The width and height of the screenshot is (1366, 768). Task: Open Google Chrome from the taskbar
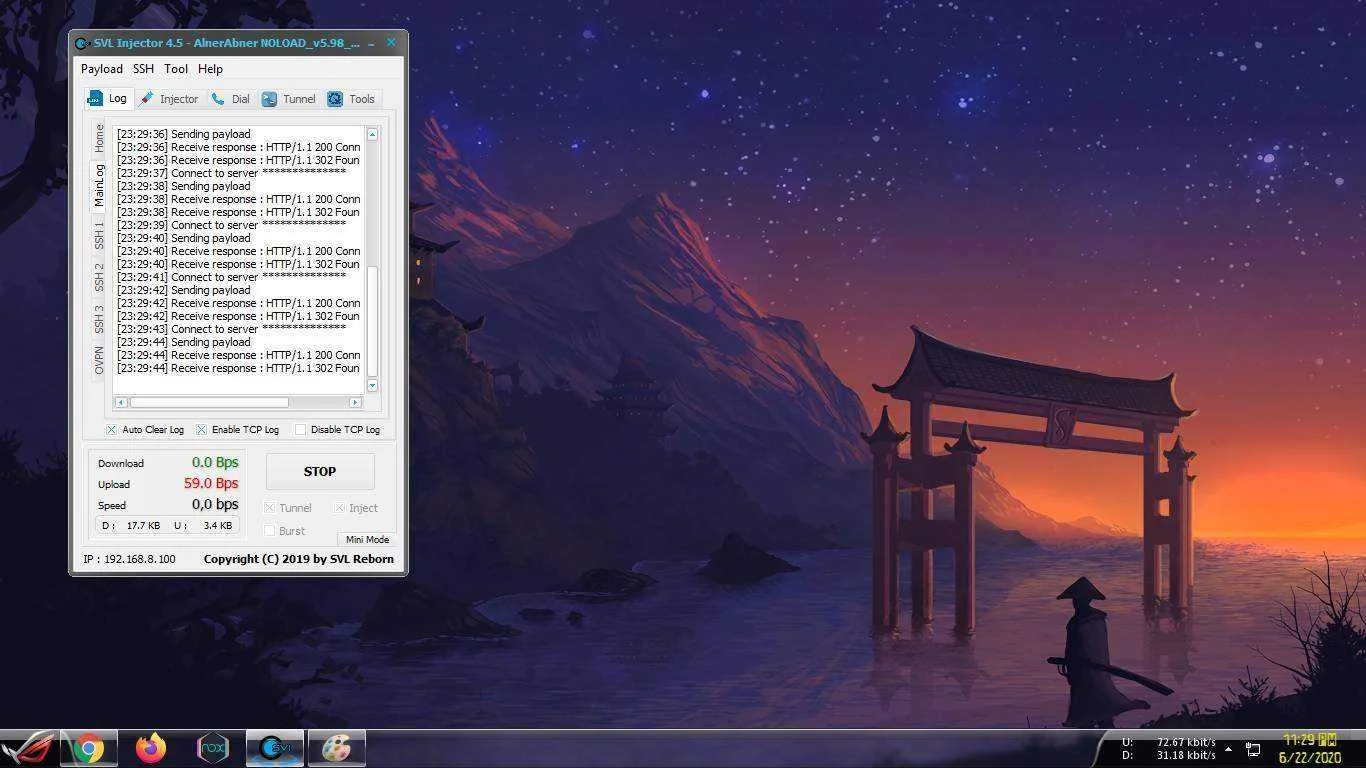(x=88, y=748)
